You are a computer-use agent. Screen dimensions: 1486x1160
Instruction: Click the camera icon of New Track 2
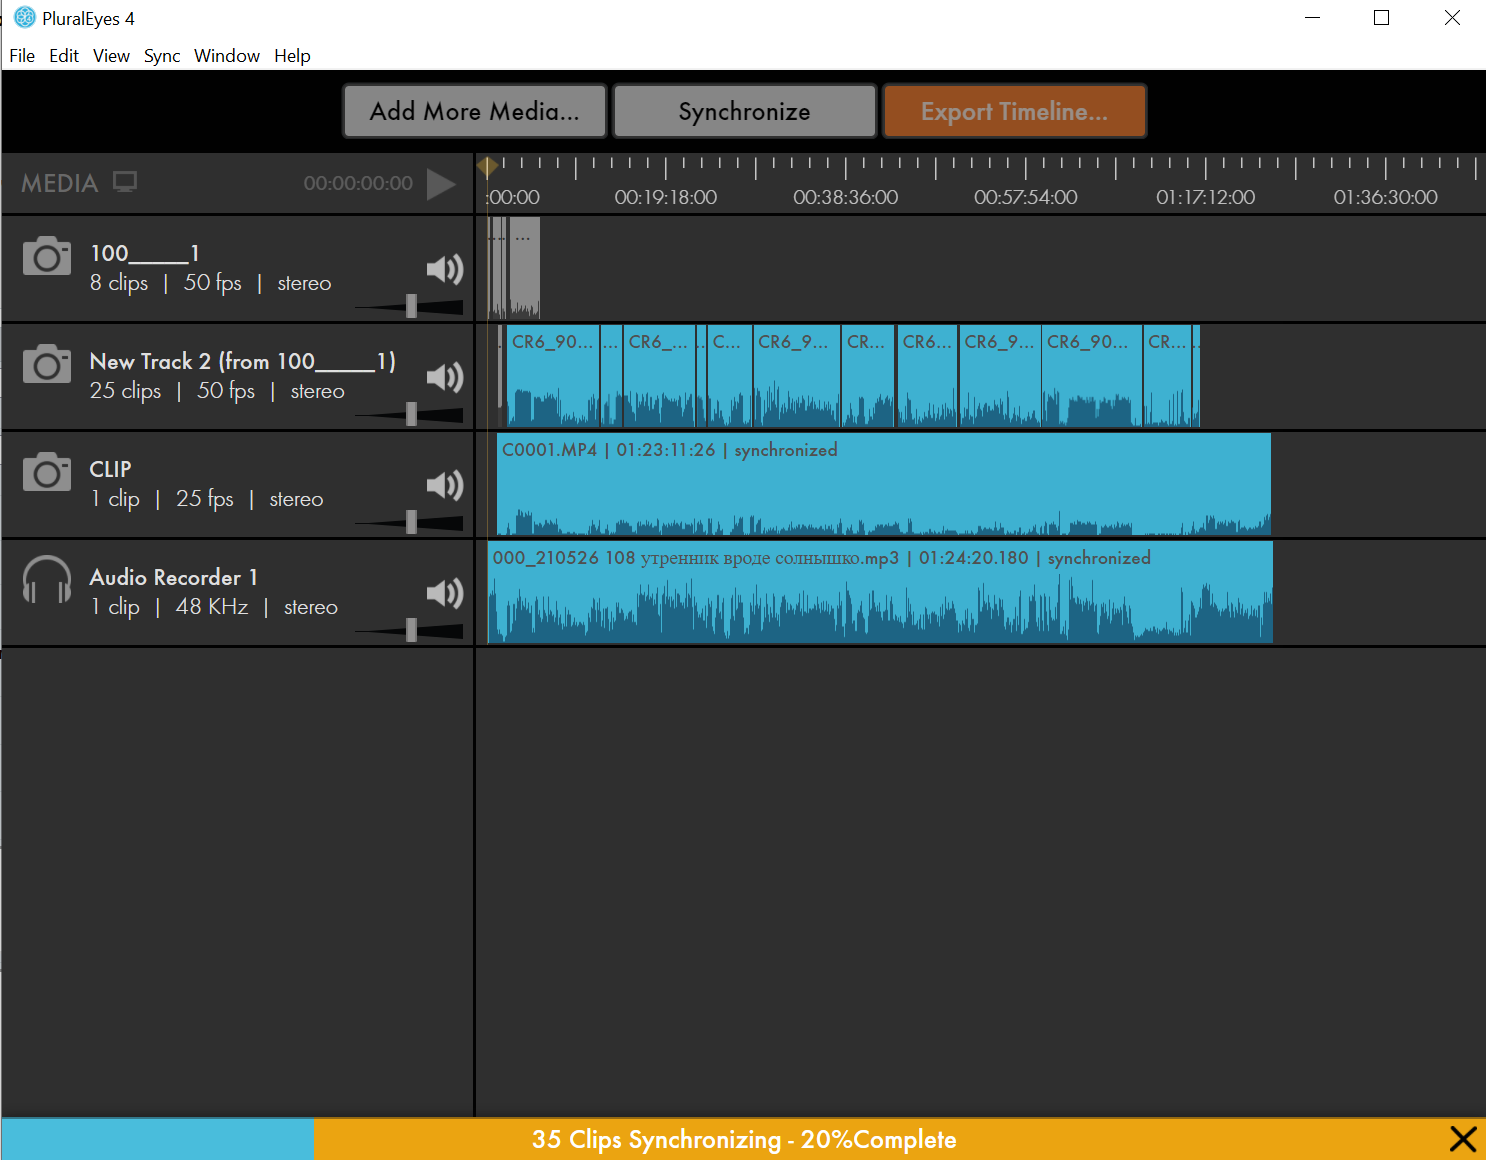tap(47, 364)
